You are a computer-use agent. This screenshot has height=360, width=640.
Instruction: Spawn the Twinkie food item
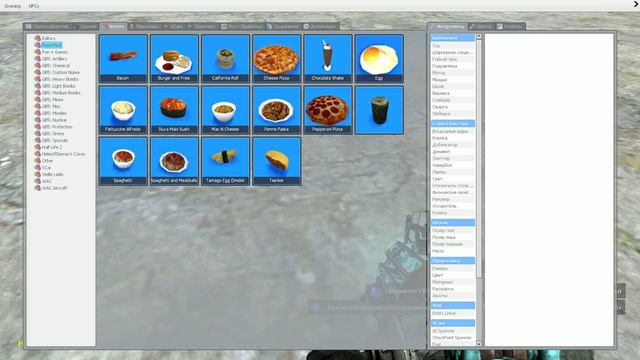click(x=277, y=161)
